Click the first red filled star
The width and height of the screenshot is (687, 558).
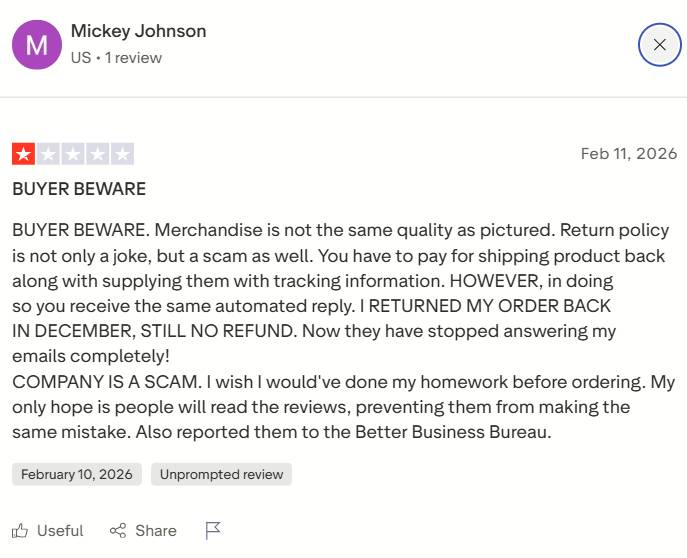(x=23, y=154)
